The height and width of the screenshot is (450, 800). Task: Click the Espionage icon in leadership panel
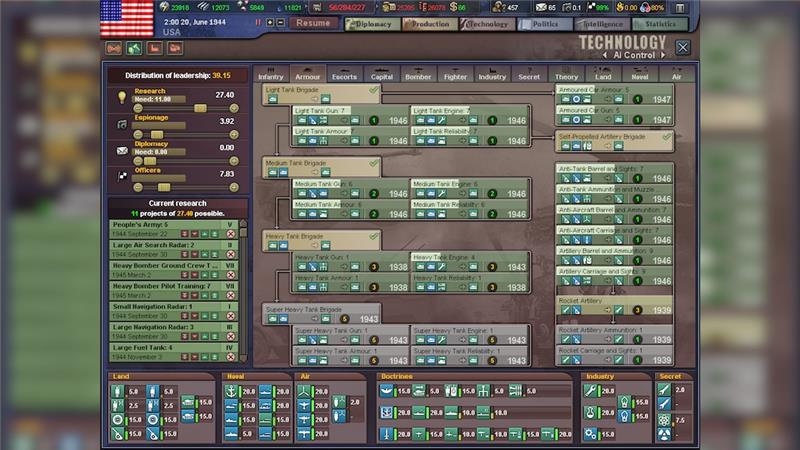pos(121,124)
